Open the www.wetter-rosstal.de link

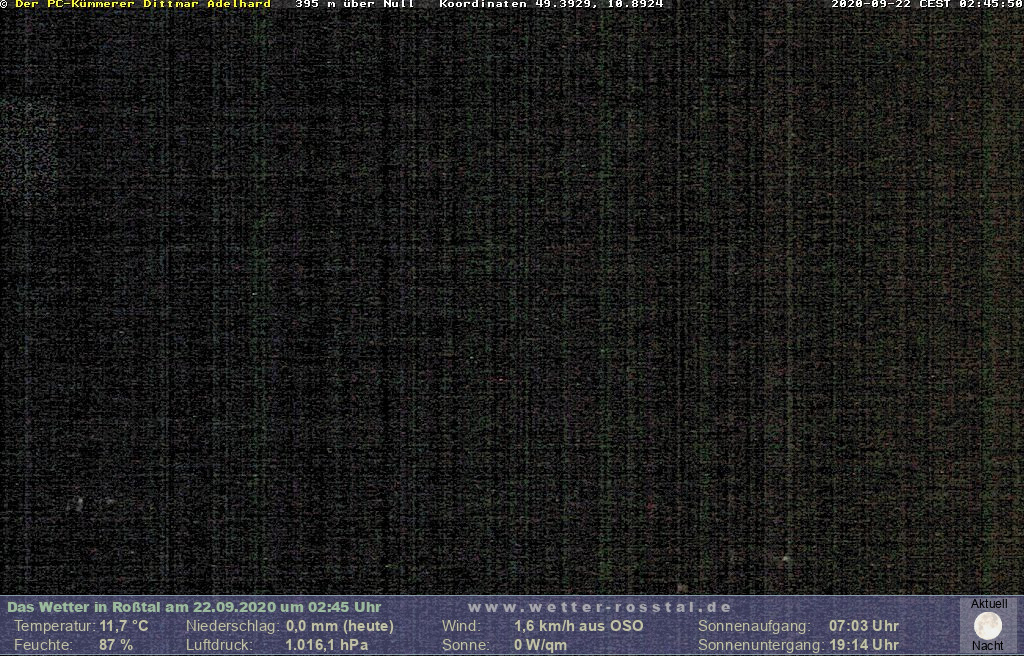[x=599, y=607]
